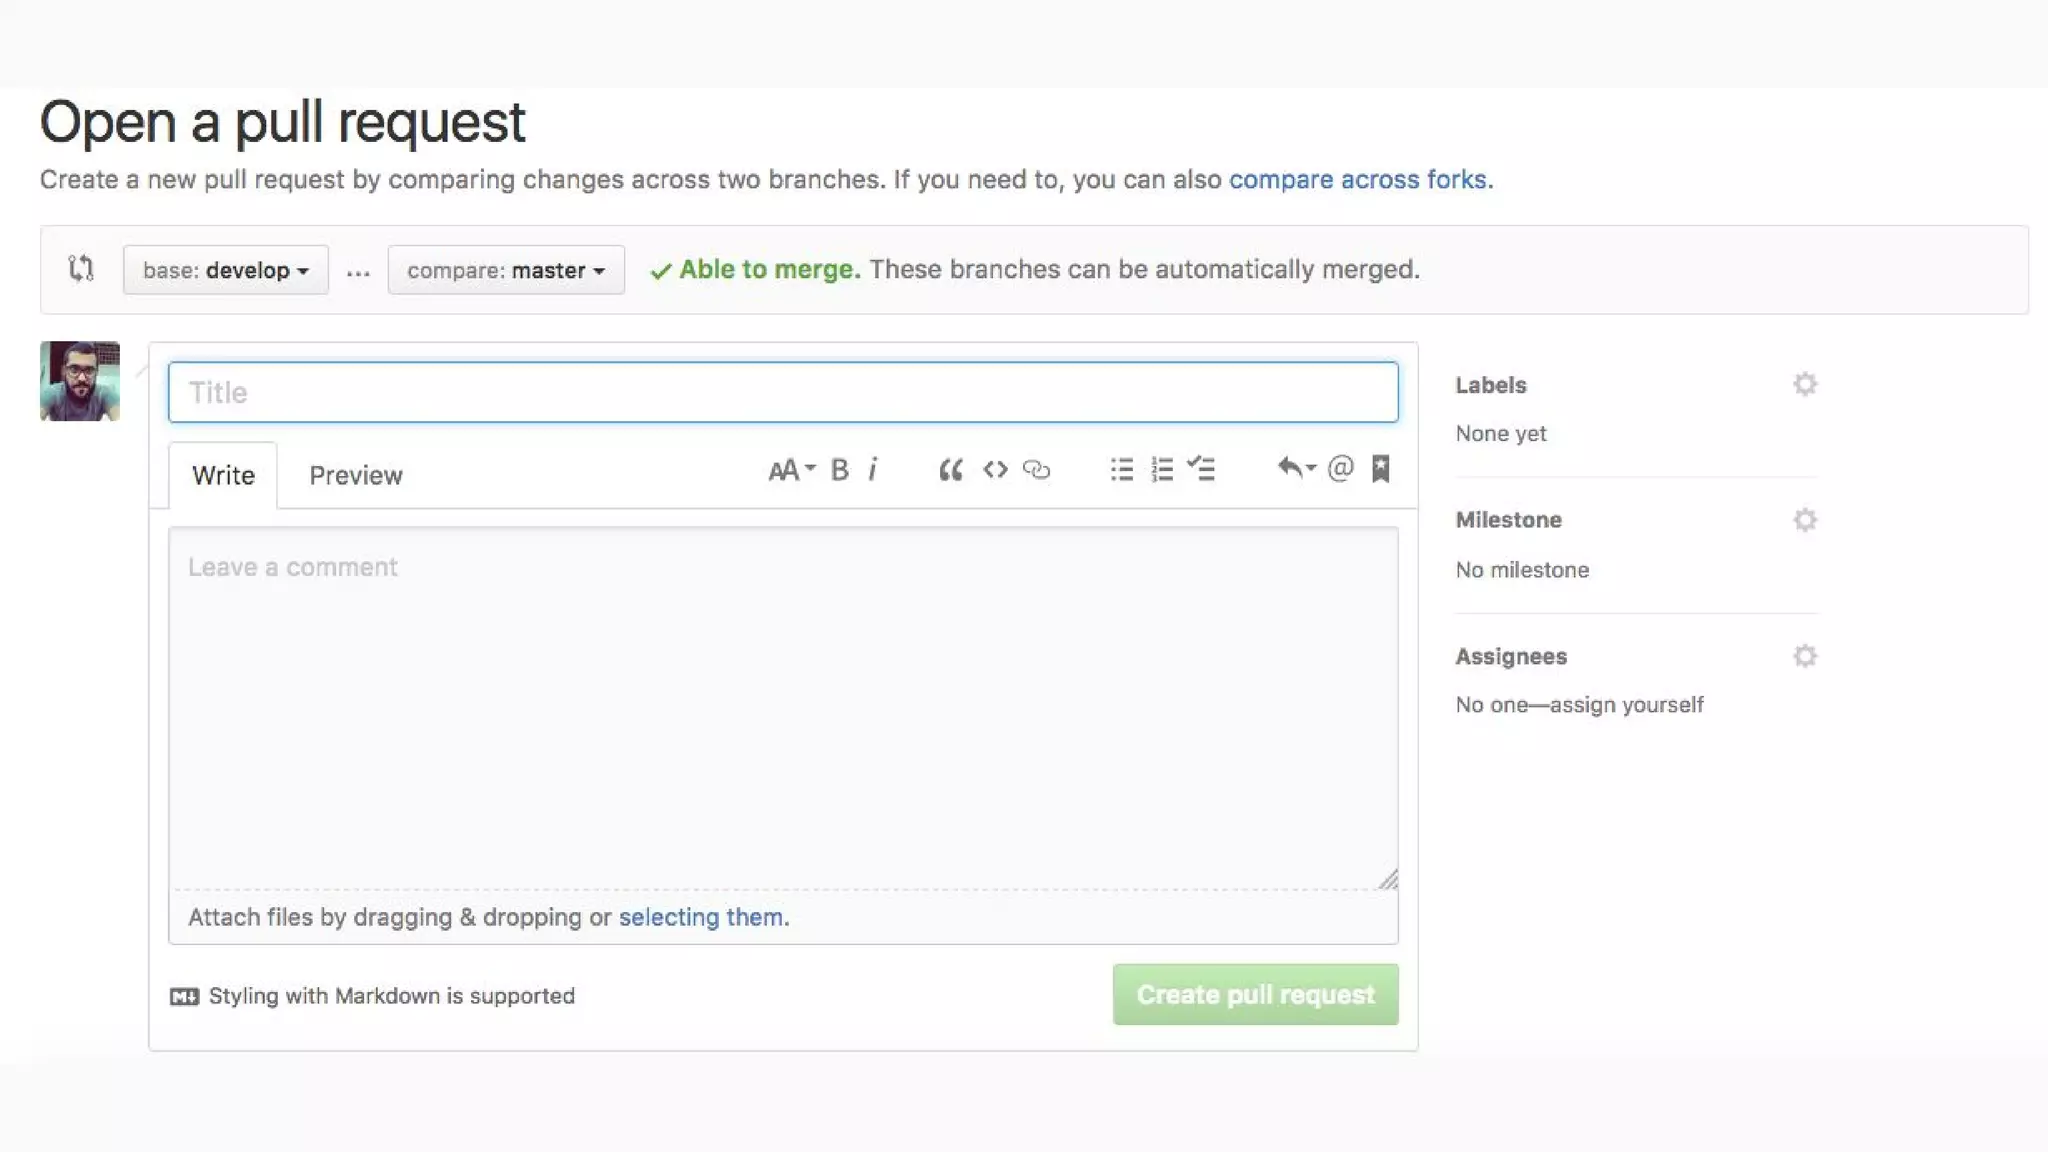Click into the Title input field
2048x1152 pixels.
(783, 392)
